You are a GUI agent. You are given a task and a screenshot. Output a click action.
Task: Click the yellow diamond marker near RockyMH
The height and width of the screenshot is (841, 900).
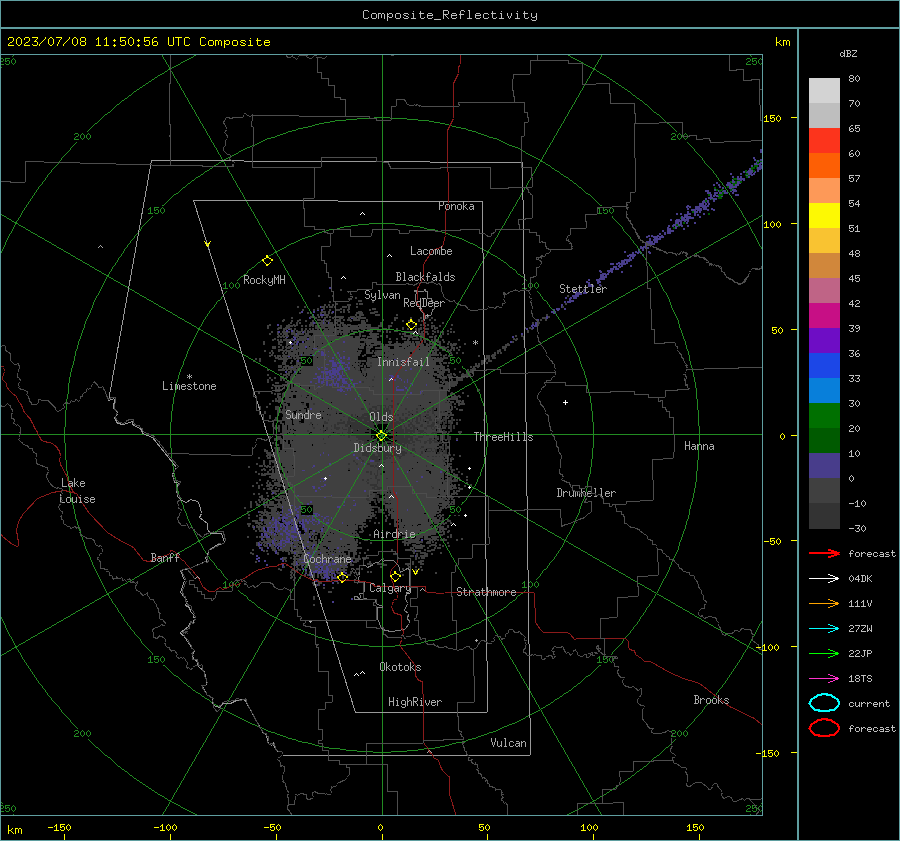click(267, 261)
